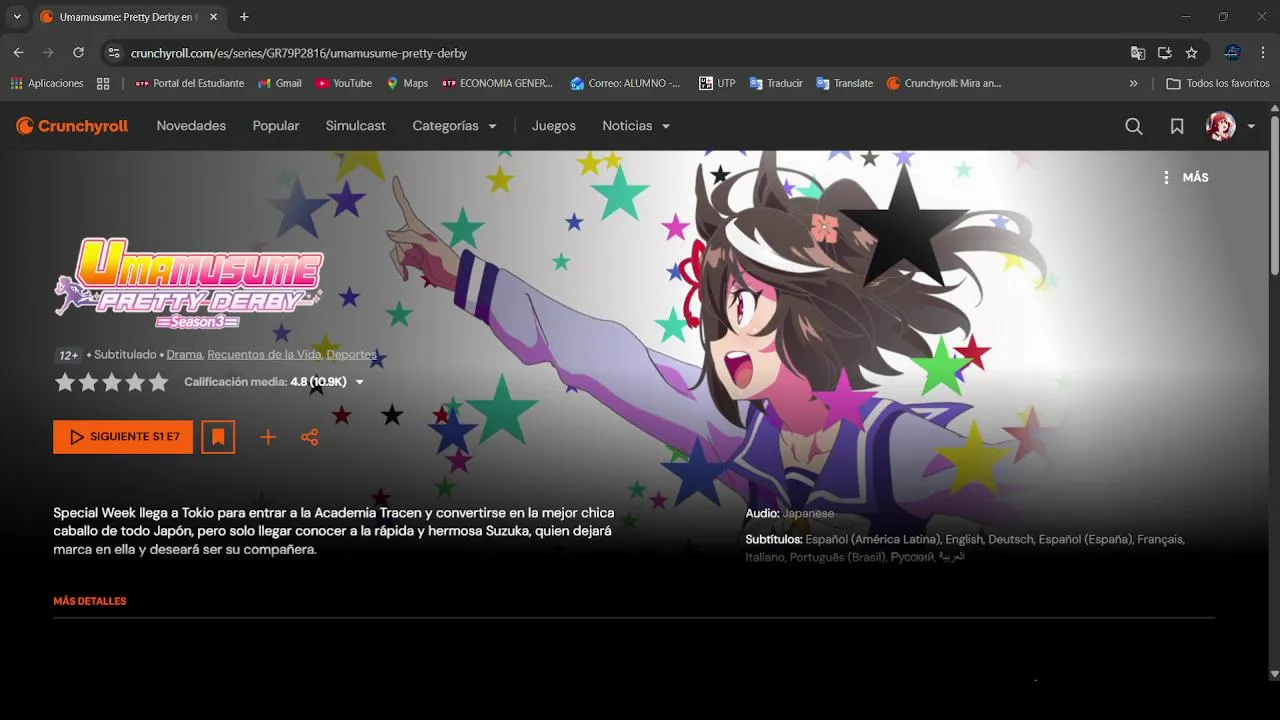The height and width of the screenshot is (720, 1280).
Task: Click the forward navigation arrow
Action: (48, 53)
